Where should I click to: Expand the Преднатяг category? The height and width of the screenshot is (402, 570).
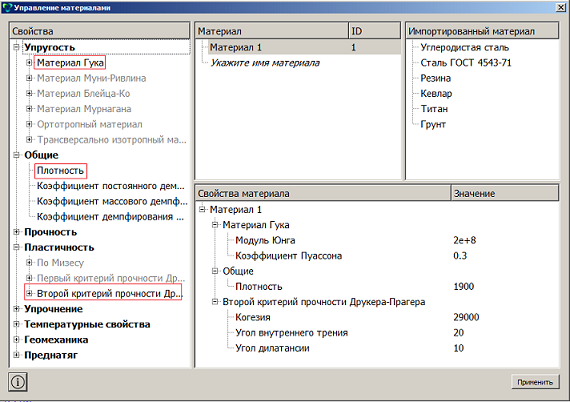[x=16, y=355]
